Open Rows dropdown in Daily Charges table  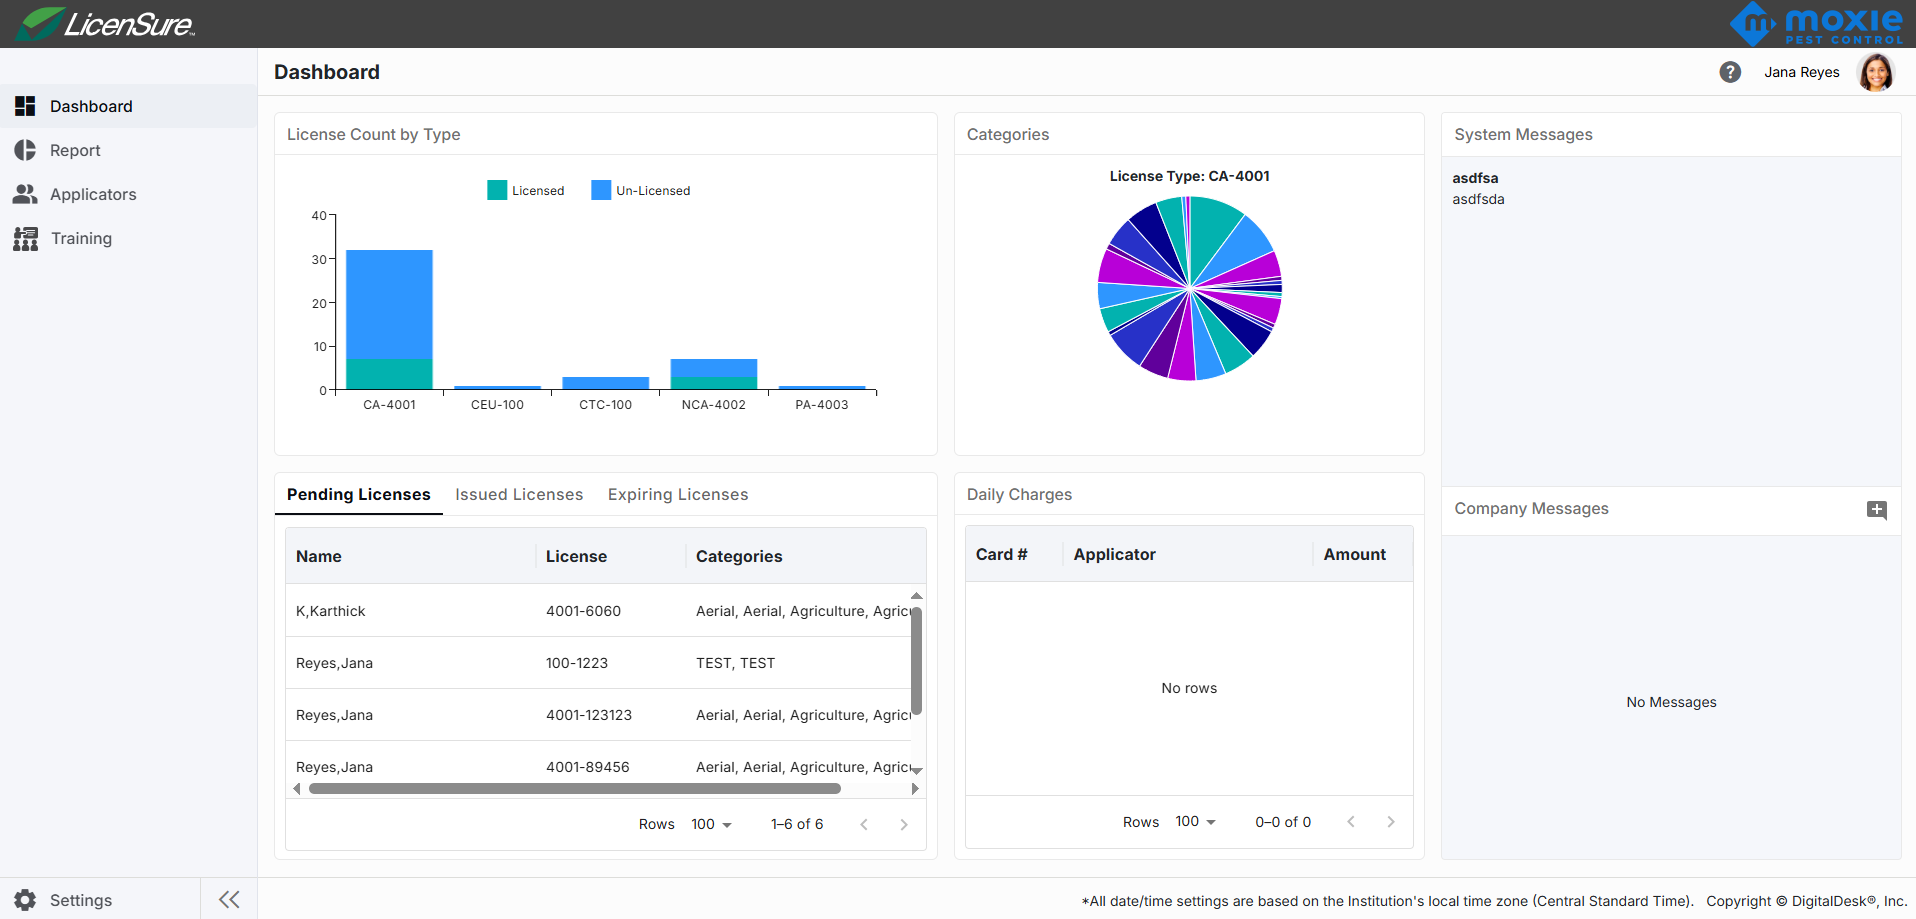click(1195, 822)
